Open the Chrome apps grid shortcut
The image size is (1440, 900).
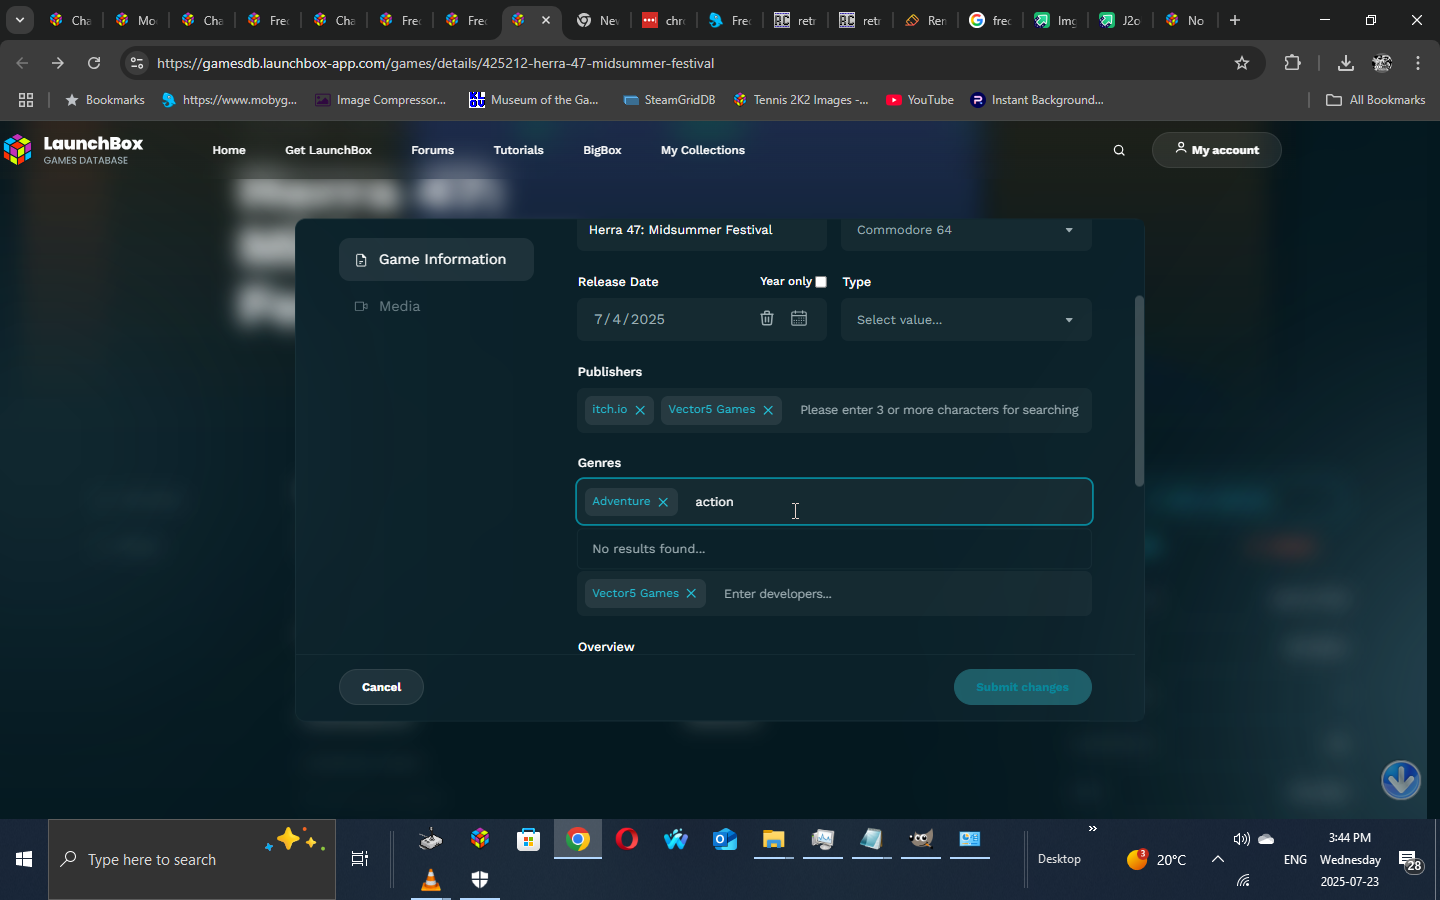click(x=26, y=100)
